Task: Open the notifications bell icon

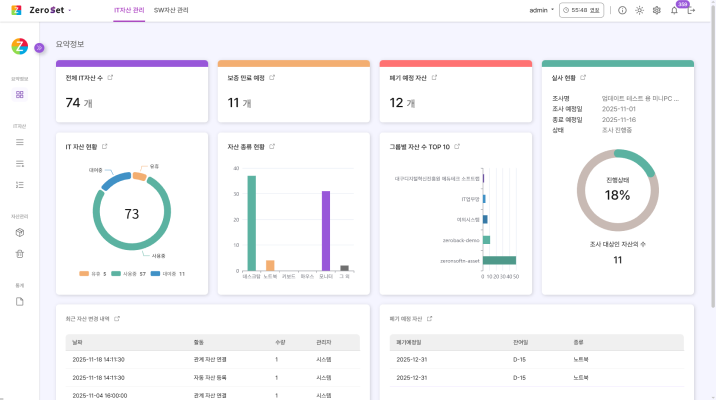Action: click(x=673, y=10)
